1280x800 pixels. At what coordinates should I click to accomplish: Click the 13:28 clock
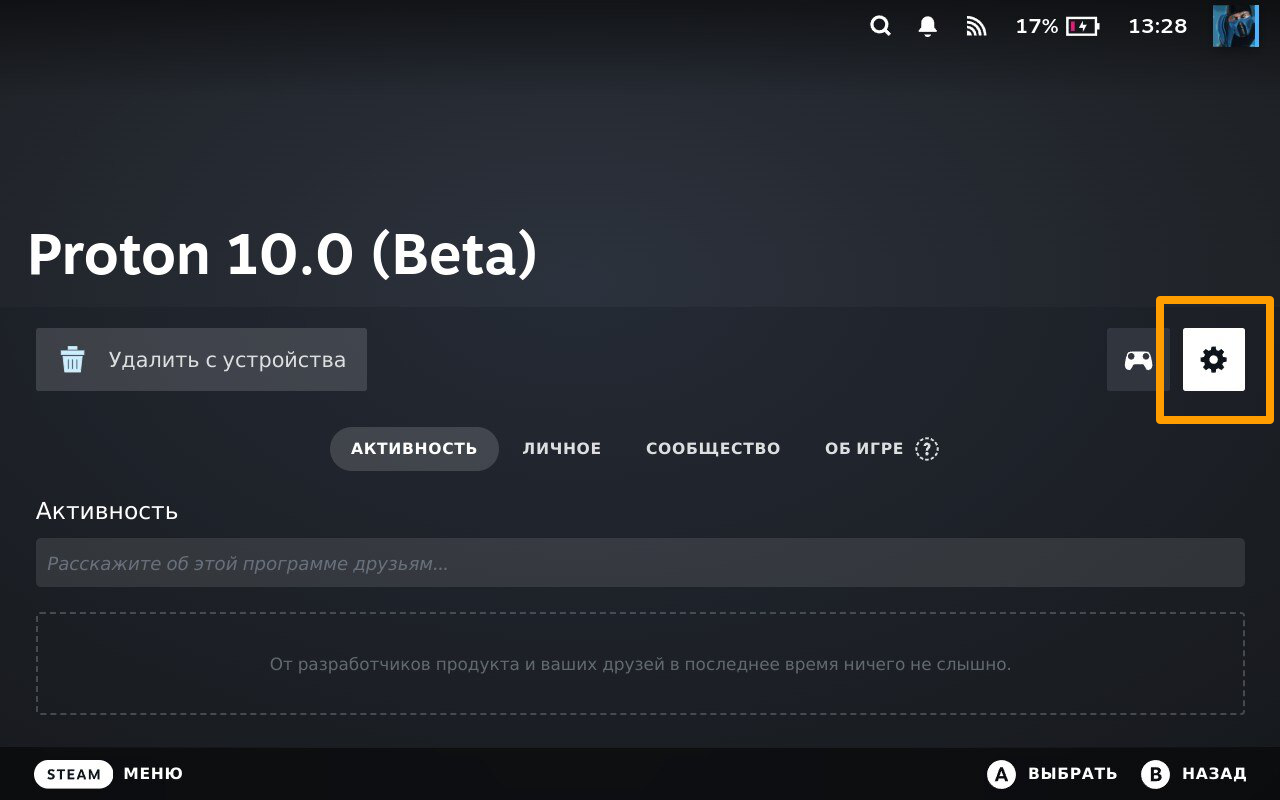[1157, 27]
